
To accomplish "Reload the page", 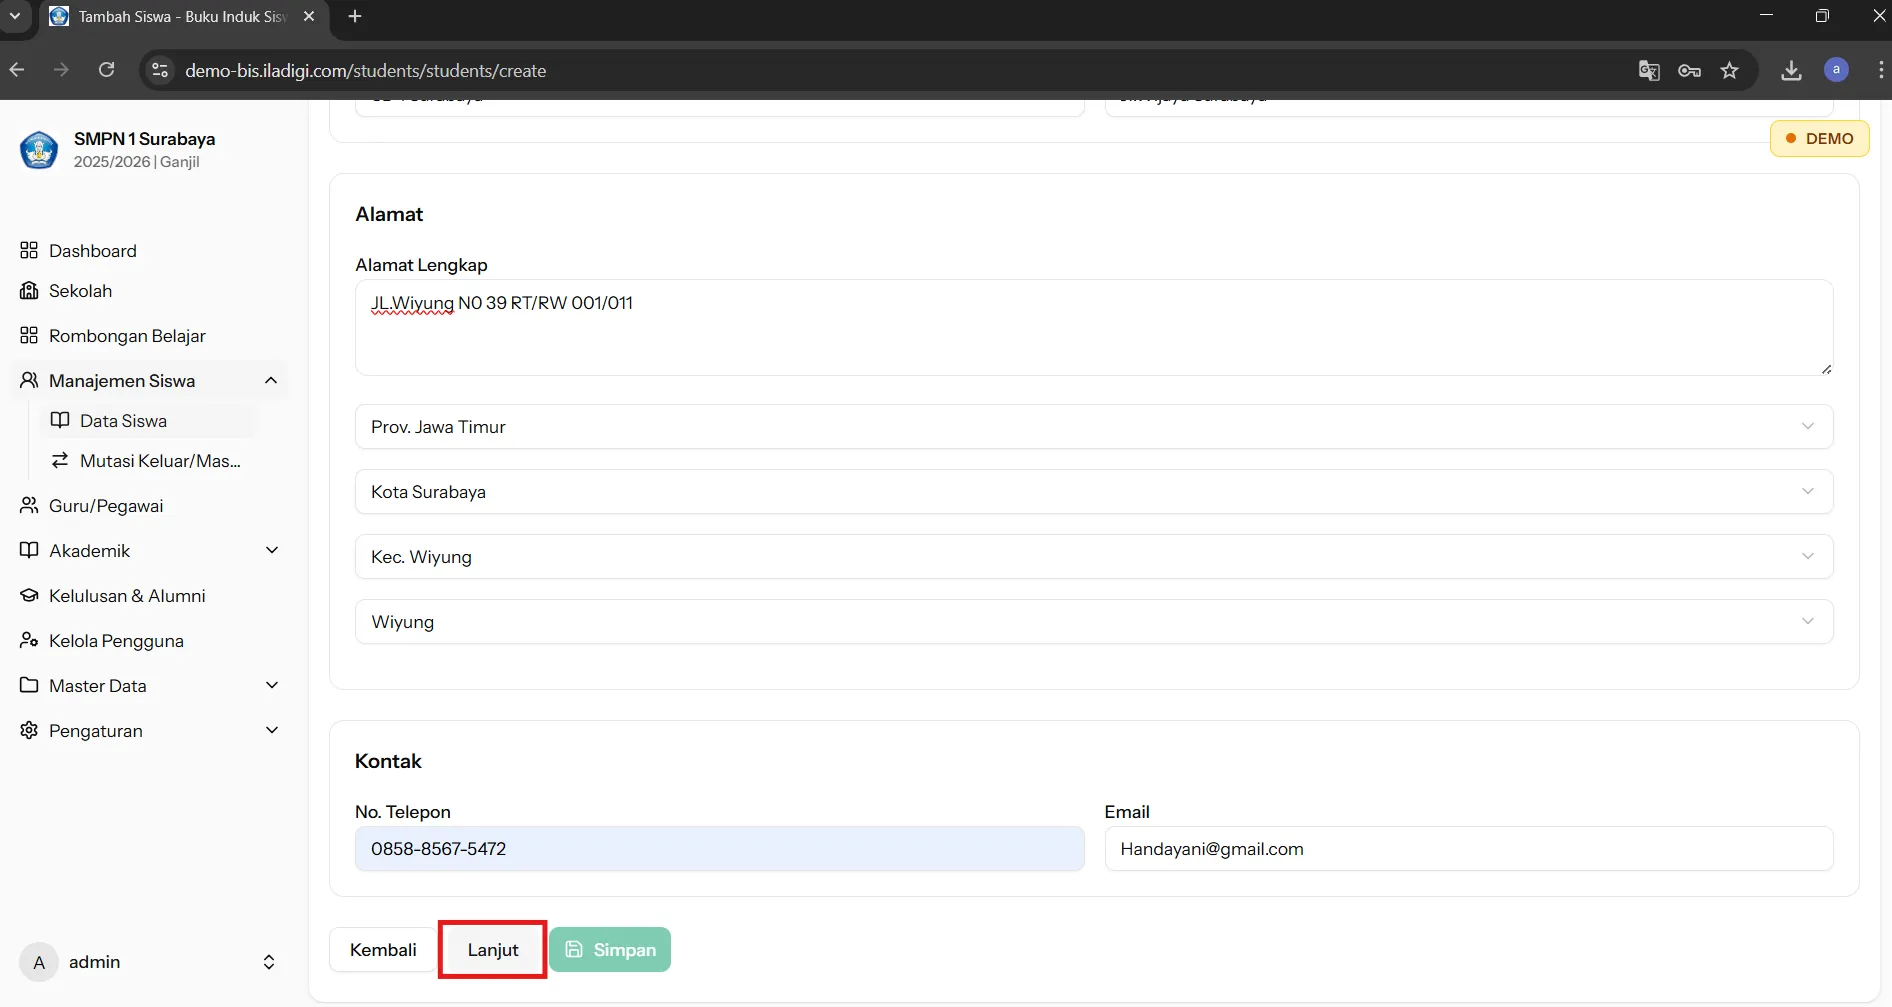I will pyautogui.click(x=107, y=70).
